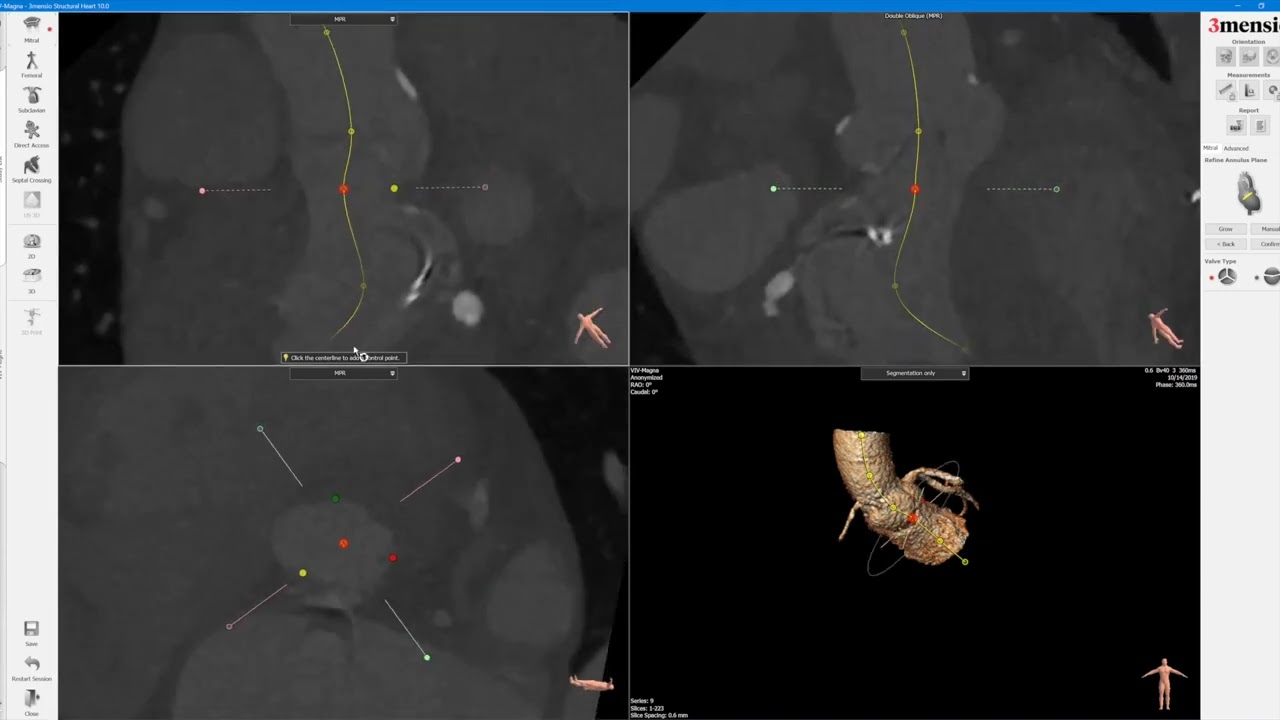This screenshot has width=1280, height=720.
Task: Click pink handle left of top-left crosshair
Action: (202, 190)
